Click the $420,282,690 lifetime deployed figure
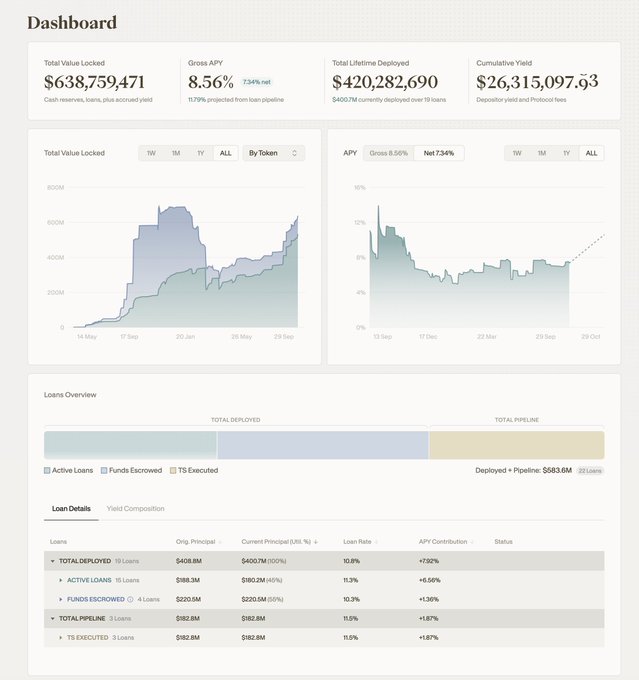Image resolution: width=639 pixels, height=680 pixels. tap(385, 82)
